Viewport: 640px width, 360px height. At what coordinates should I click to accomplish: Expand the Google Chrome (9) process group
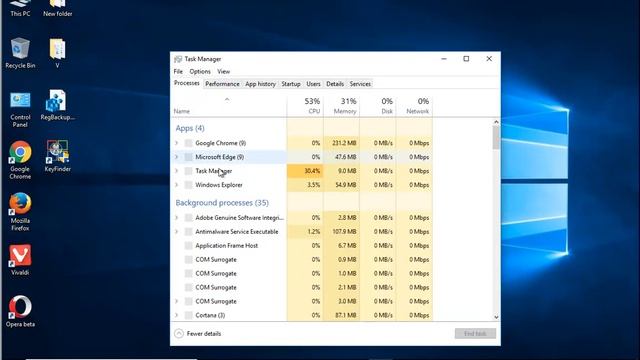coord(176,143)
